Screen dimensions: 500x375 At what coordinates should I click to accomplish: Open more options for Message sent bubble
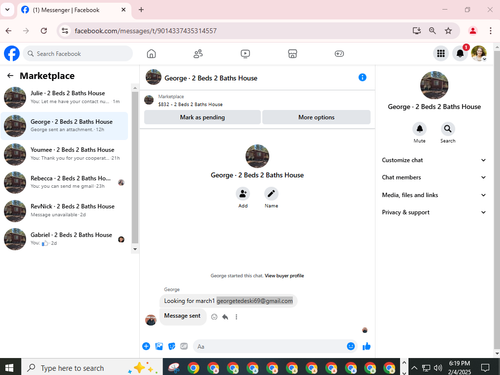point(236,317)
